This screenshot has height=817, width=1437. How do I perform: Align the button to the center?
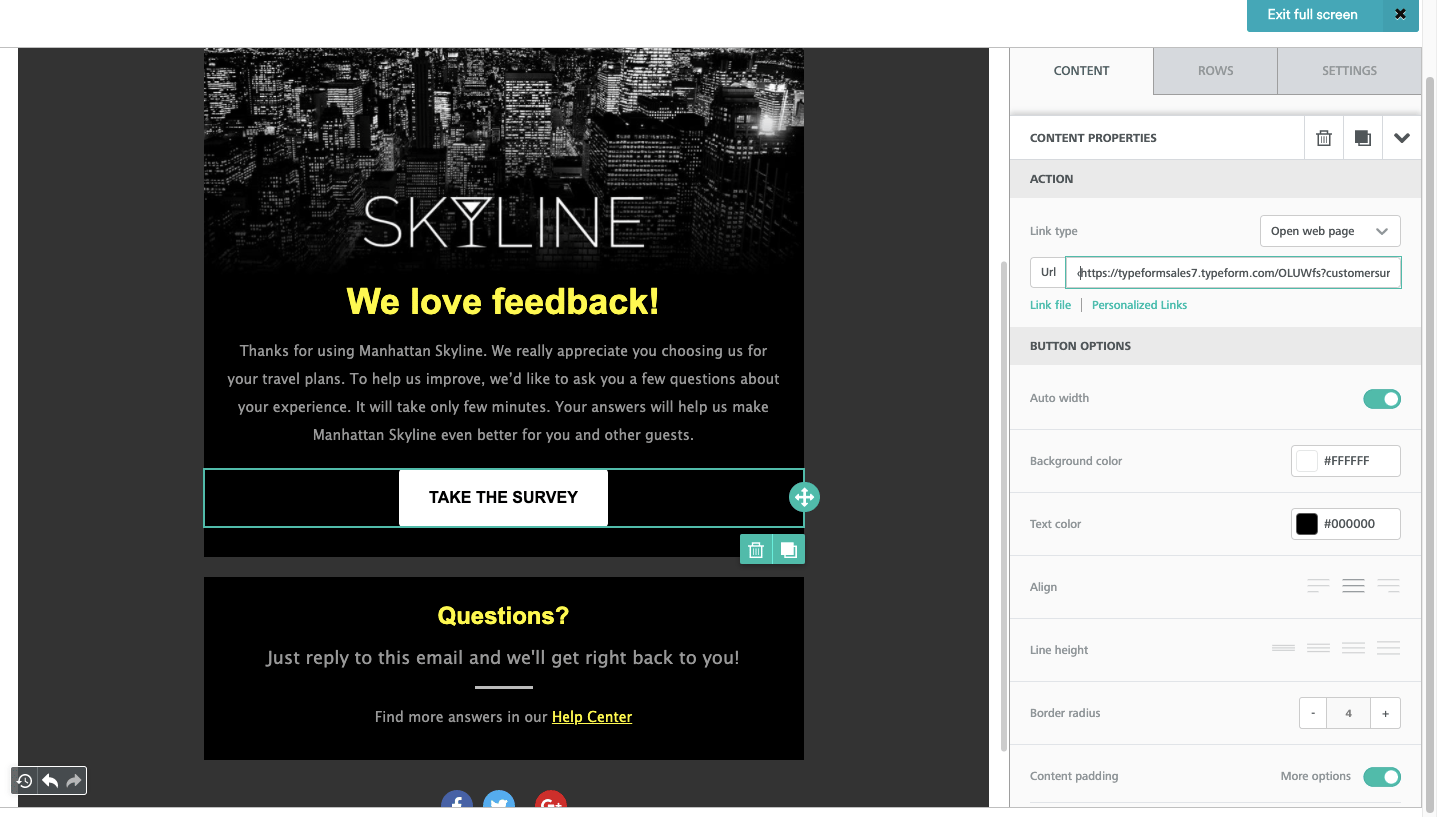pos(1354,586)
